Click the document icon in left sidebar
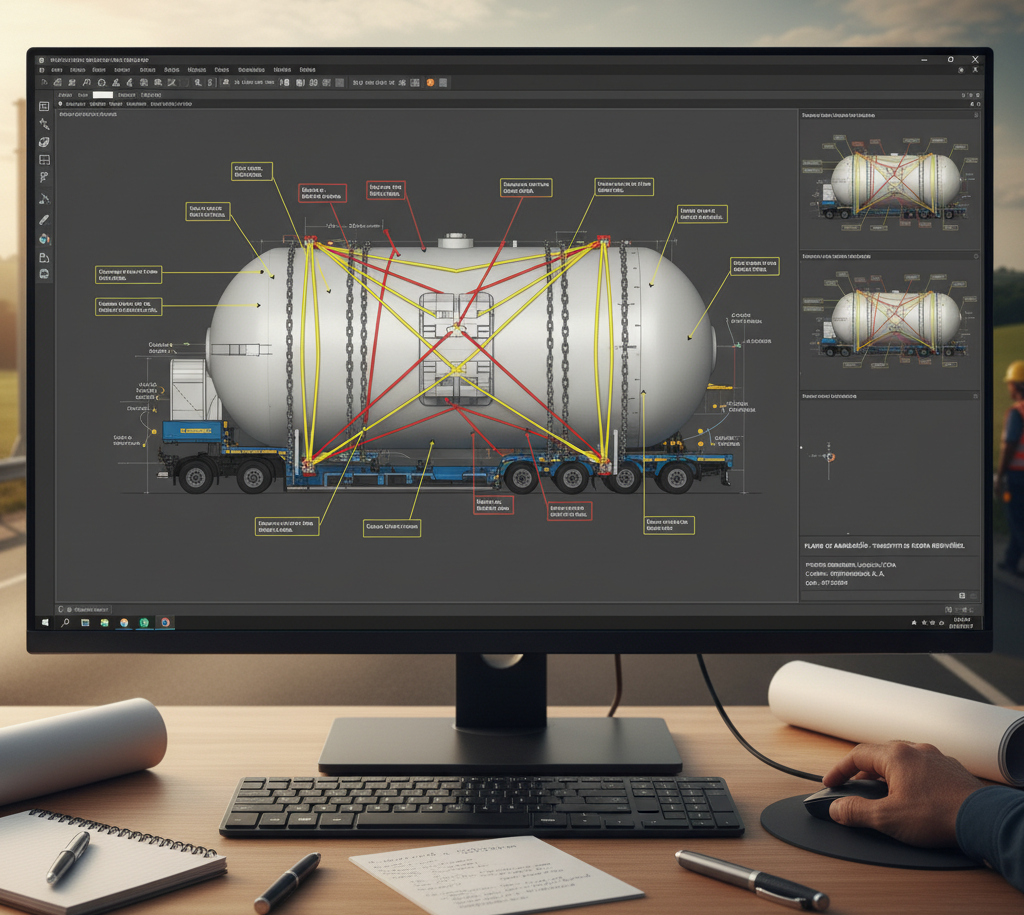The height and width of the screenshot is (915, 1024). pos(44,257)
